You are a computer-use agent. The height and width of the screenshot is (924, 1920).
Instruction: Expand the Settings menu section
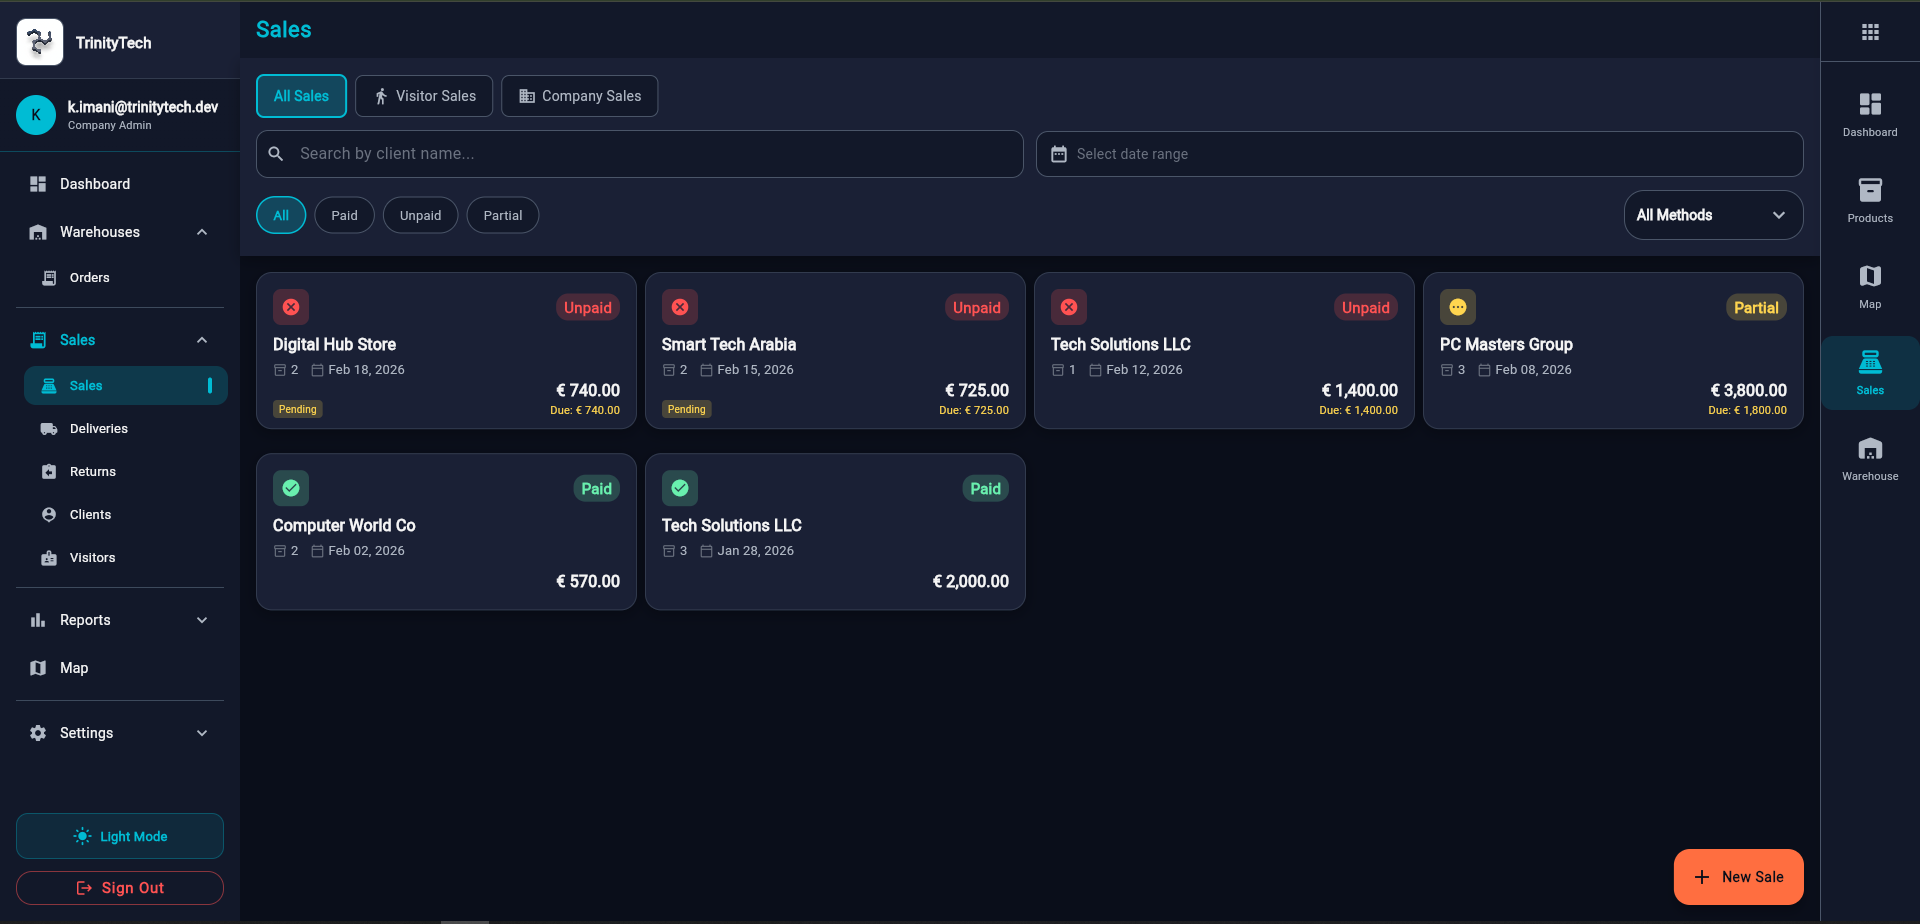(x=120, y=733)
